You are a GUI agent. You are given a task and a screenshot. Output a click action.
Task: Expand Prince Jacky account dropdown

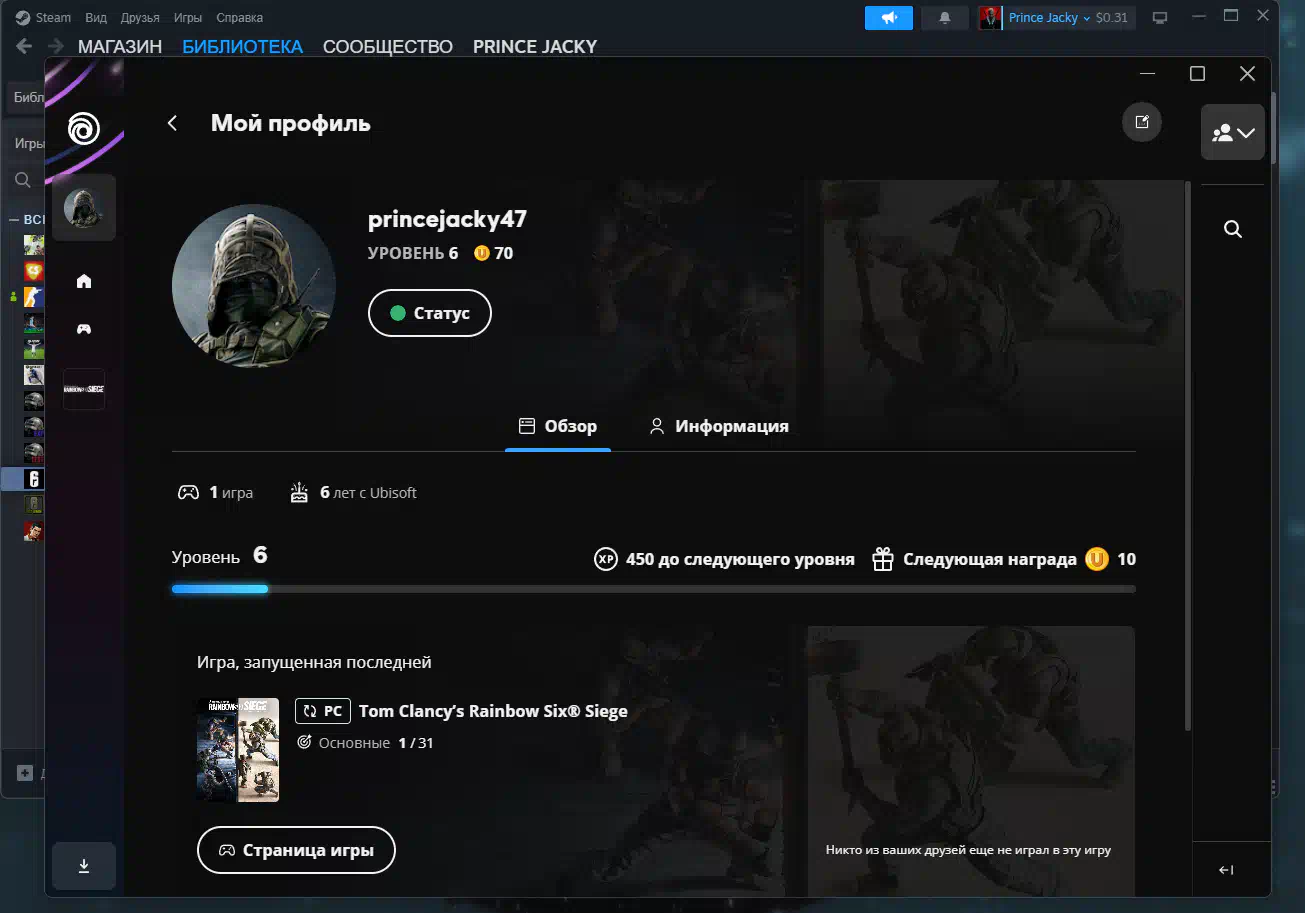(x=1049, y=18)
